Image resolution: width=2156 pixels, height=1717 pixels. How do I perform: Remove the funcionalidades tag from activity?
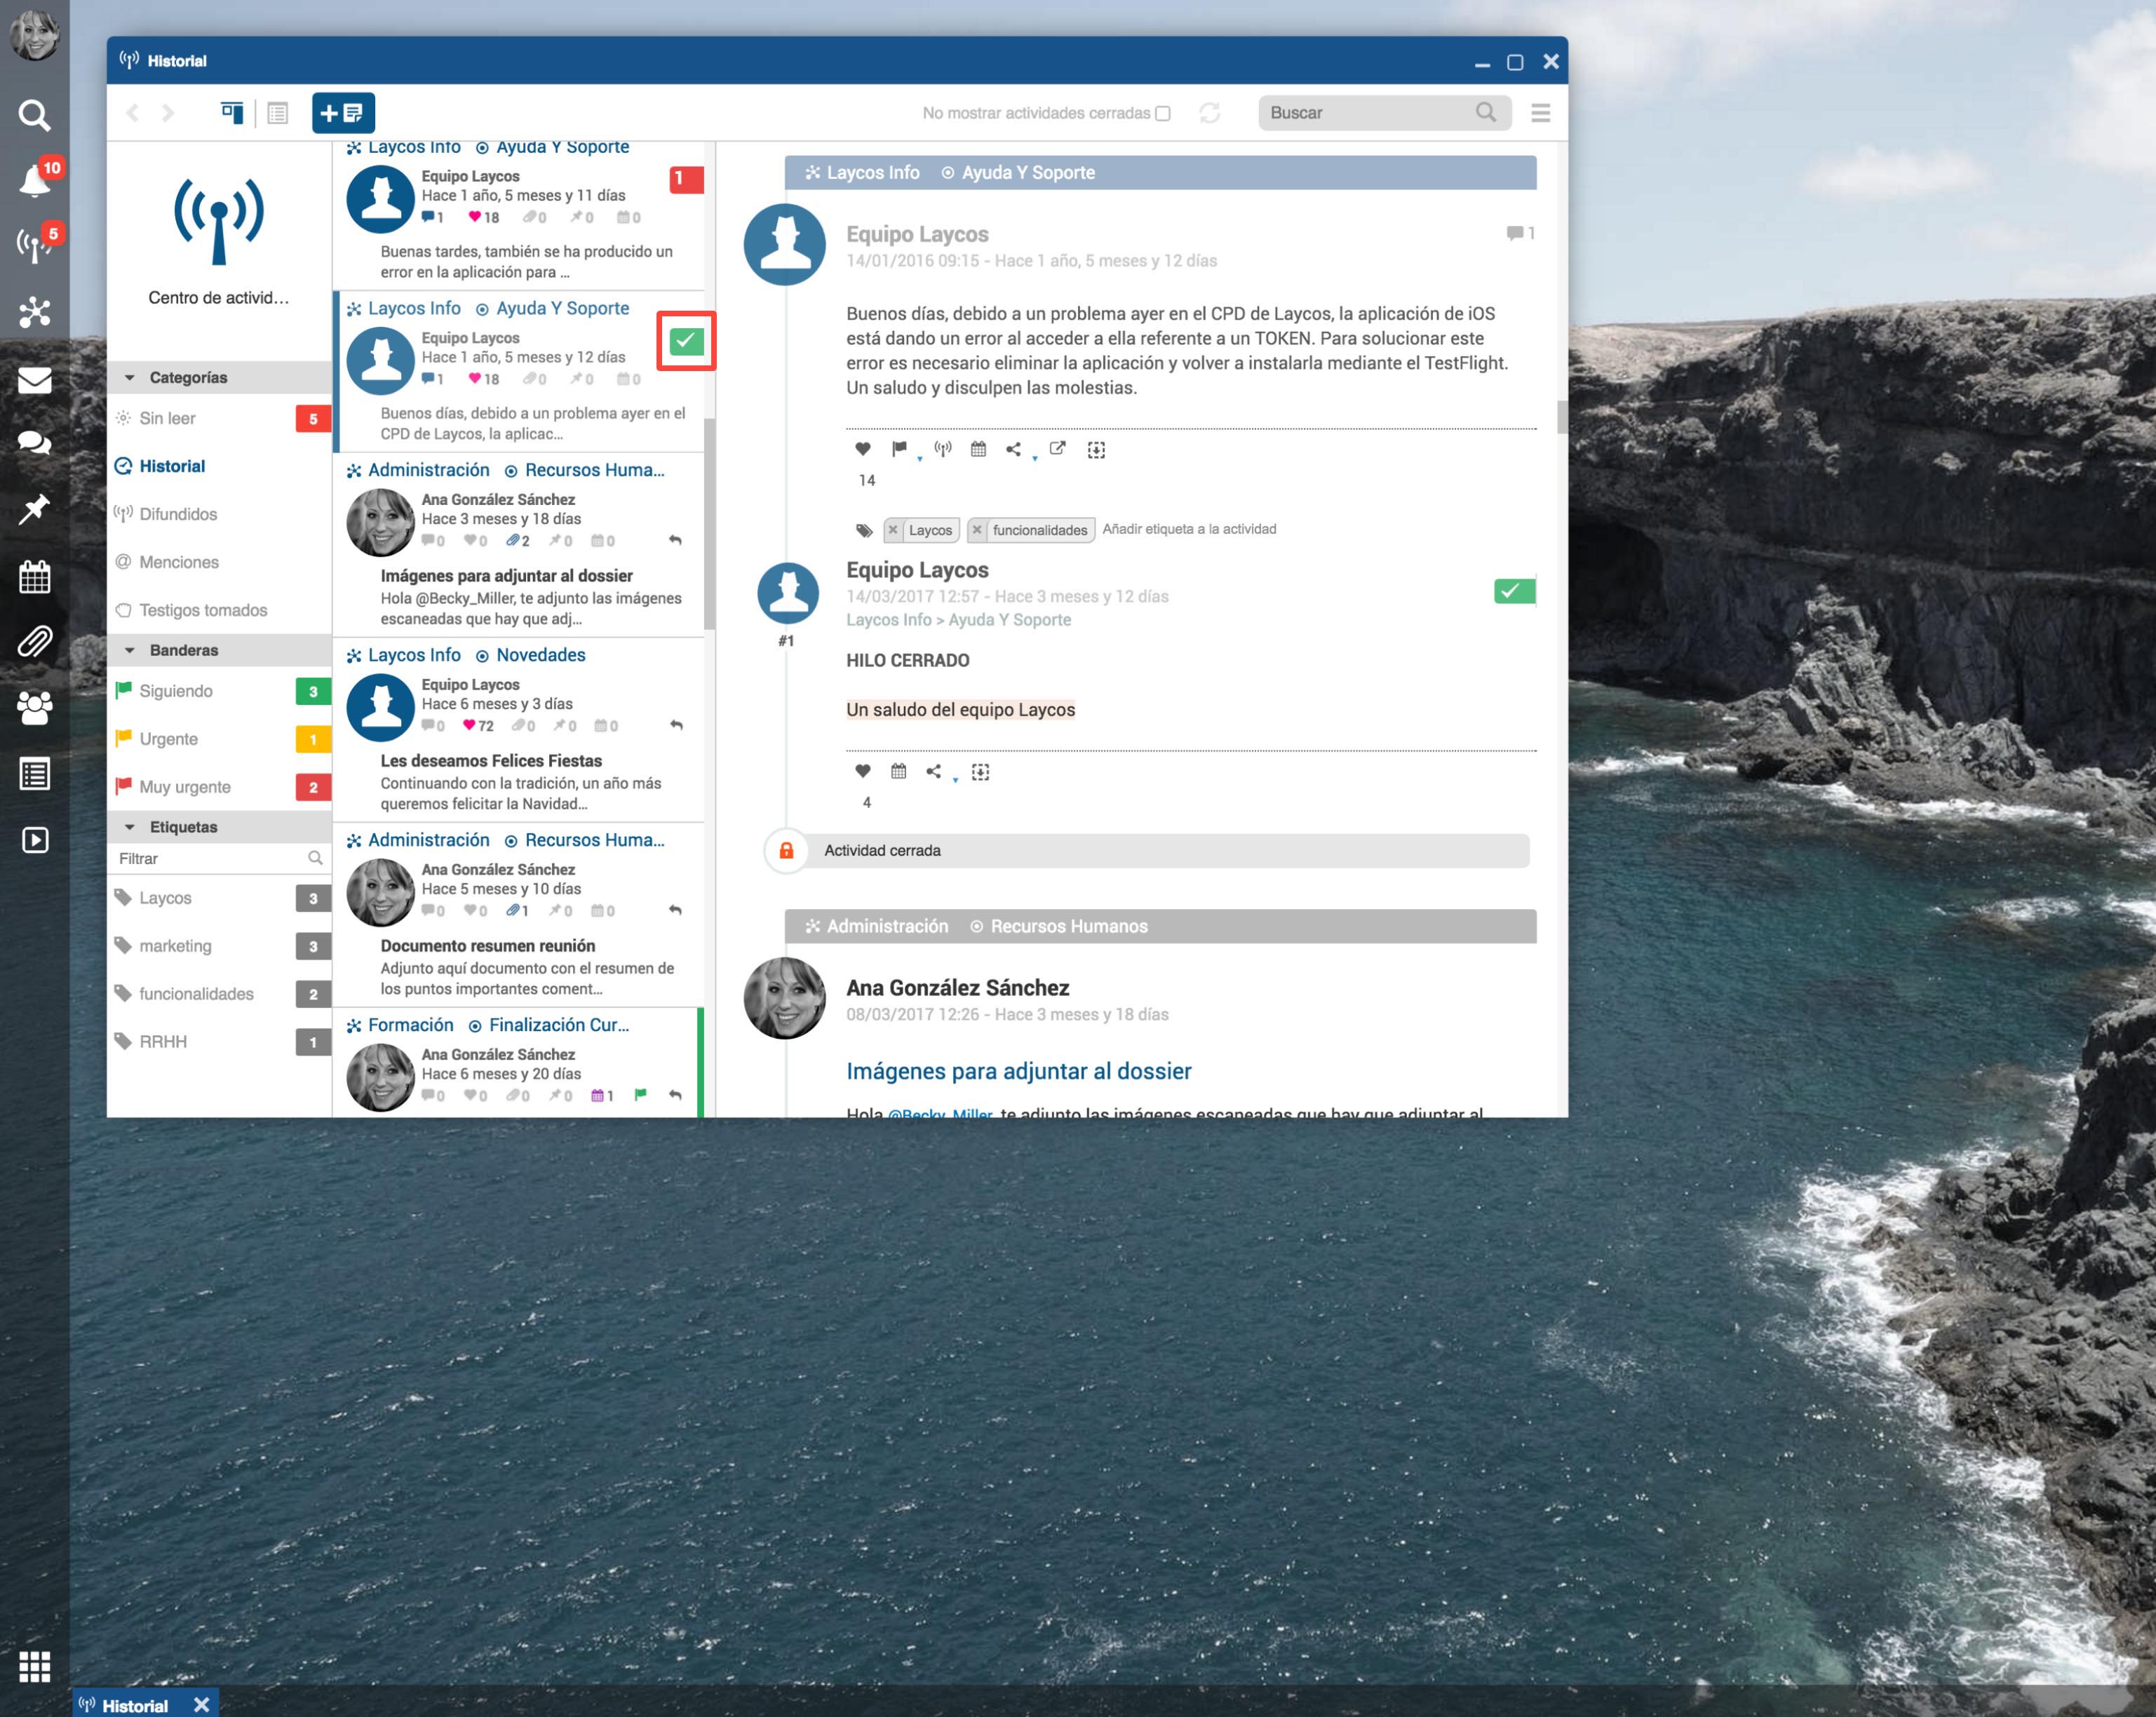coord(977,530)
